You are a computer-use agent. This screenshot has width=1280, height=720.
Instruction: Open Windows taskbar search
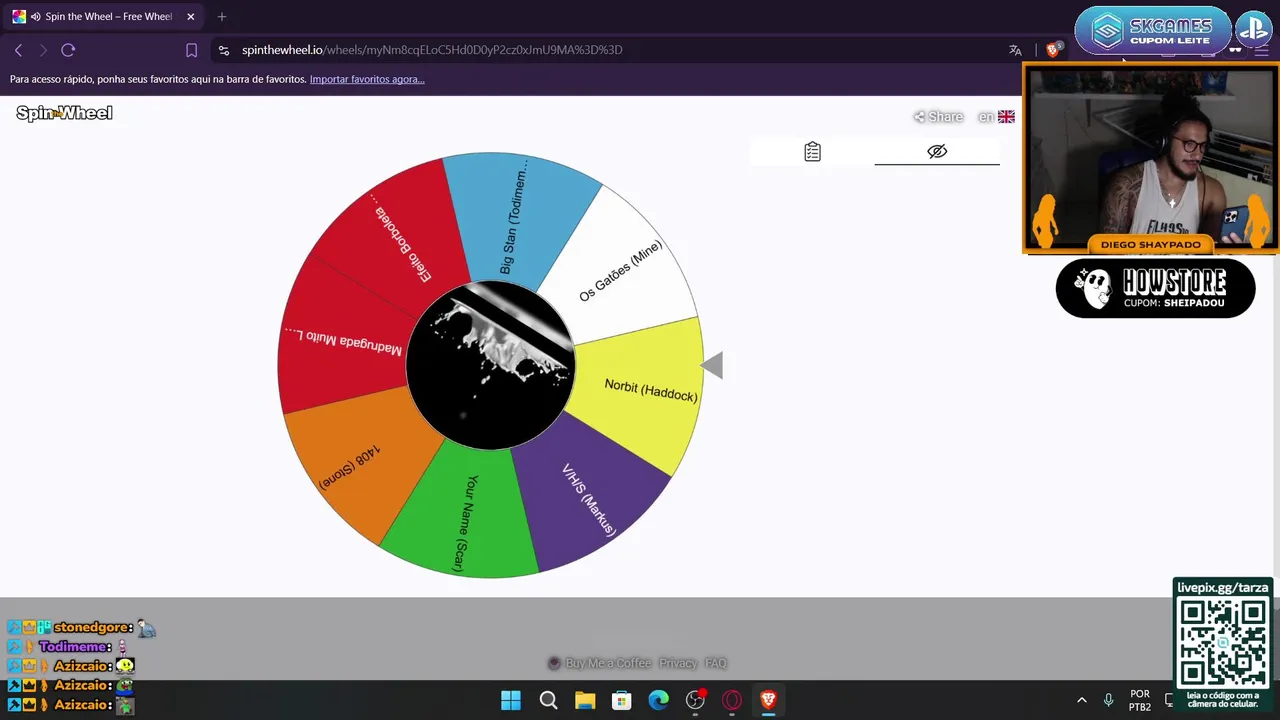point(548,700)
